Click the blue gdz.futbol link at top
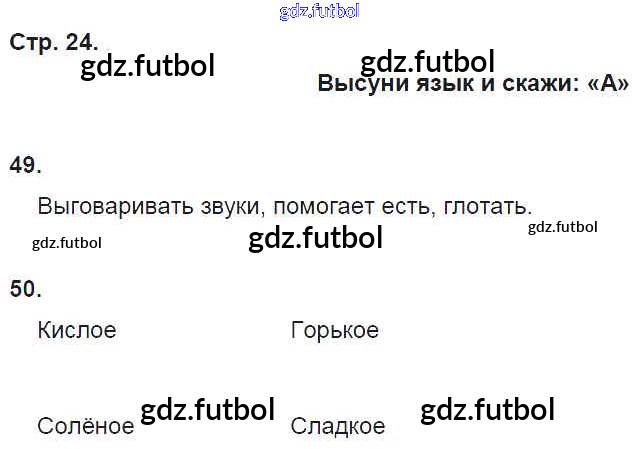 point(319,11)
